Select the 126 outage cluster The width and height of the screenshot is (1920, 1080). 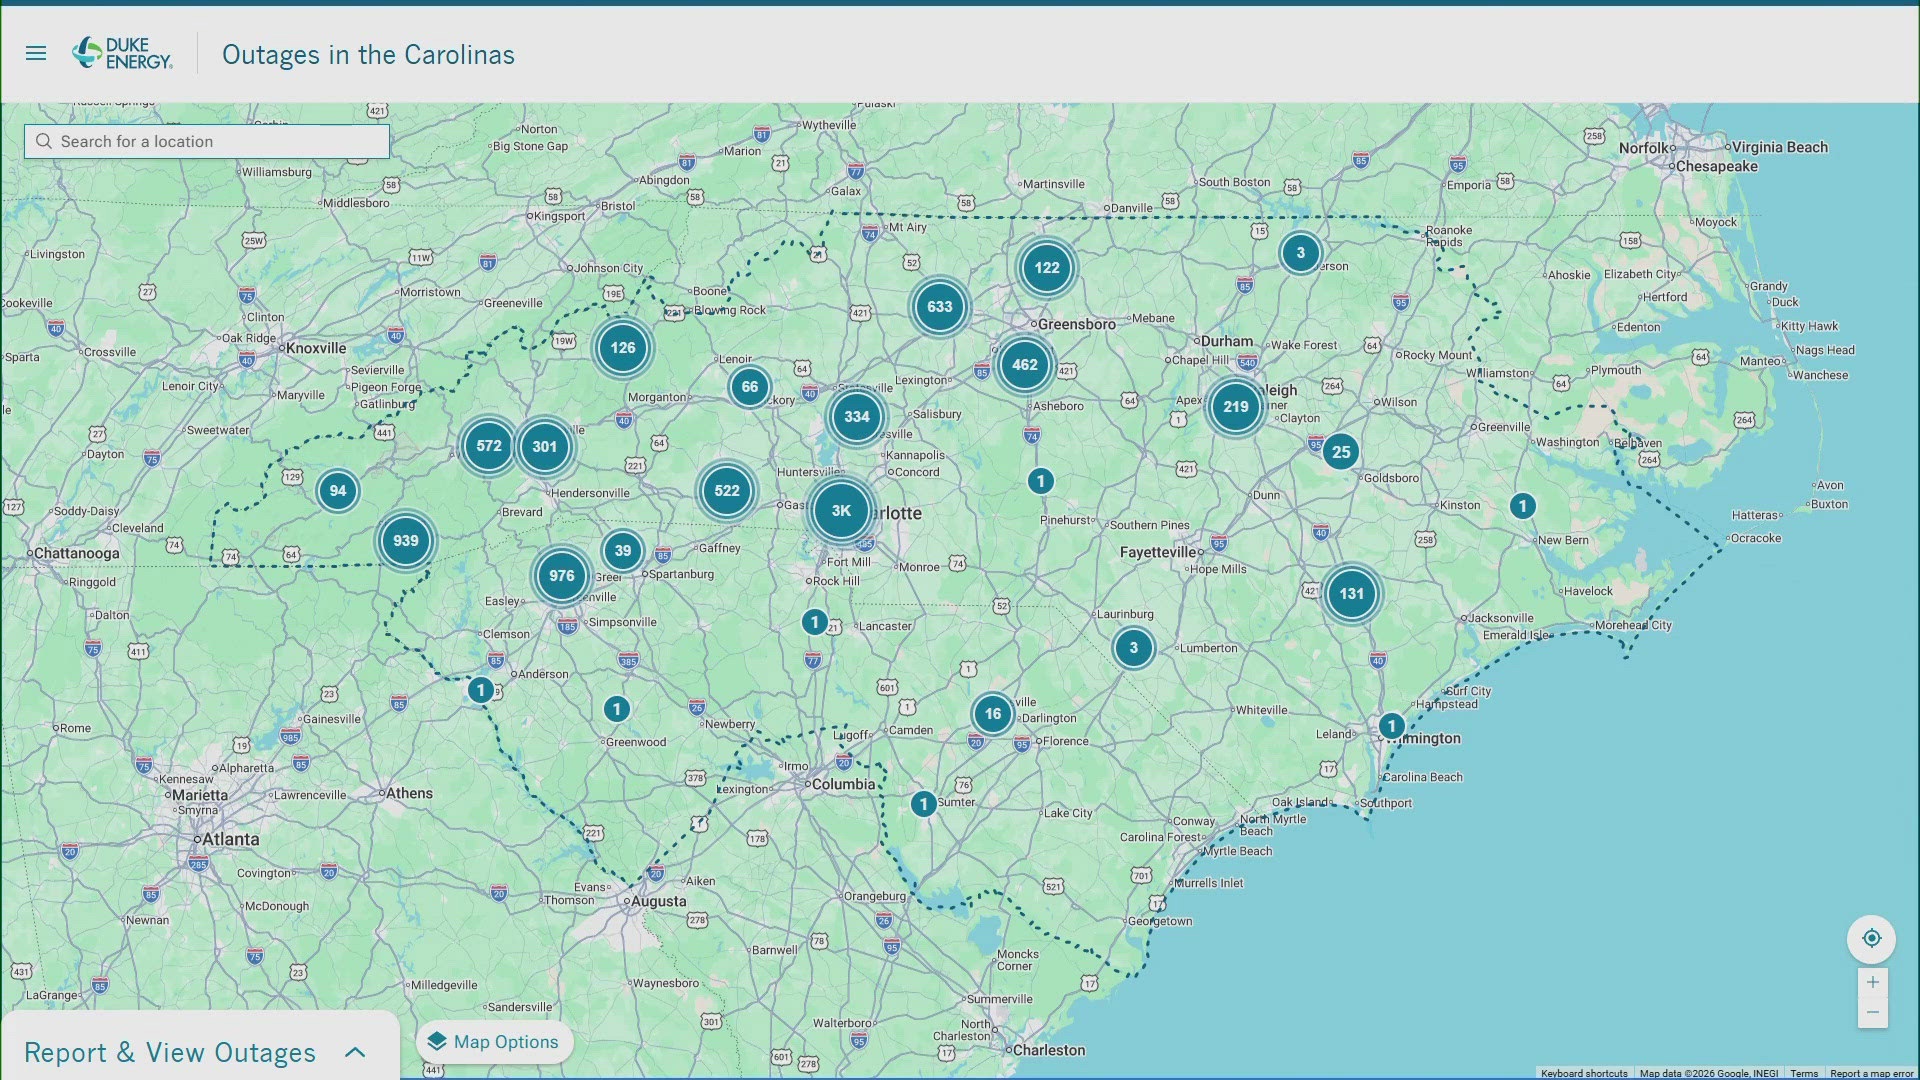coord(622,347)
